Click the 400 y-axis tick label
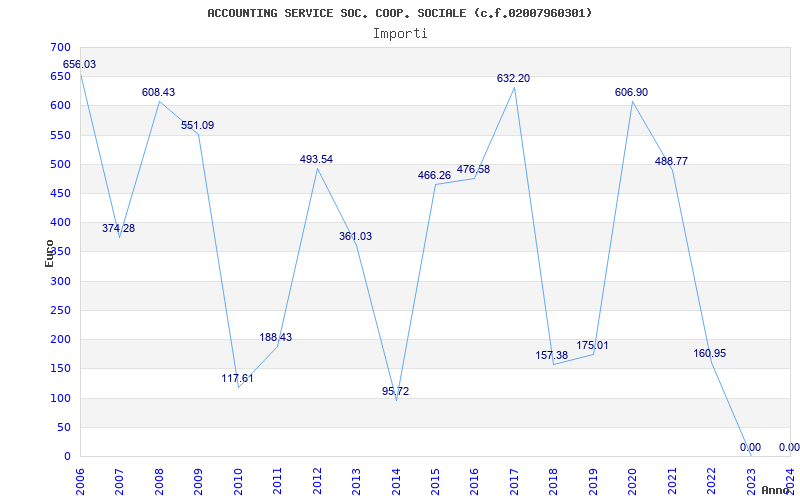The height and width of the screenshot is (500, 800). tap(60, 222)
